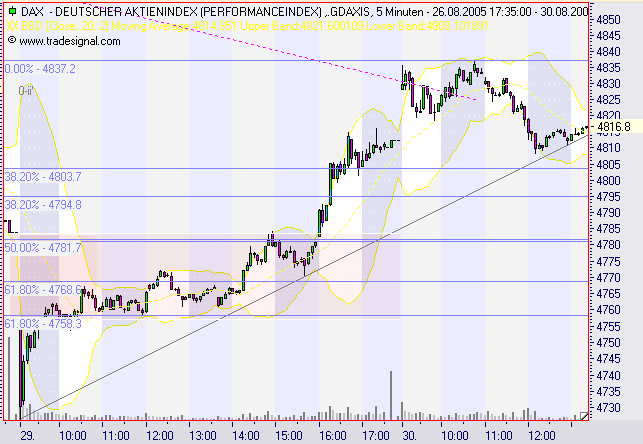Select the 0.00% - 4837.2 Fibonacci label
Image resolution: width=643 pixels, height=444 pixels.
click(40, 69)
